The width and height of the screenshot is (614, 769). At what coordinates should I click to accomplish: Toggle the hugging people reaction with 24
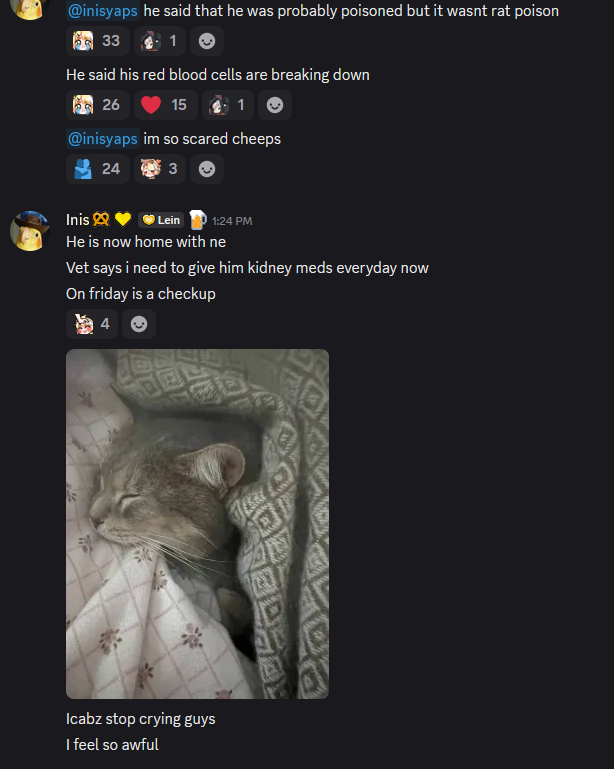pyautogui.click(x=98, y=169)
